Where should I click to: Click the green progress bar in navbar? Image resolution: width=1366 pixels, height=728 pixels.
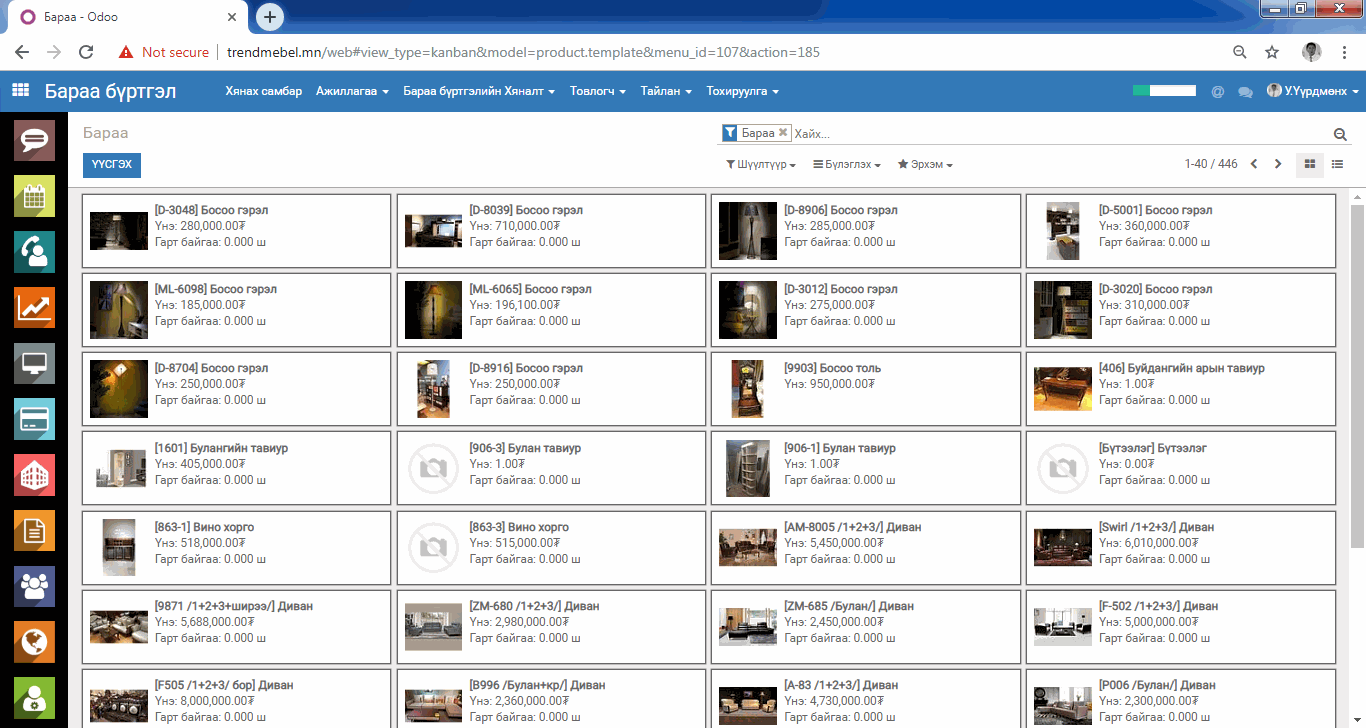point(1164,91)
